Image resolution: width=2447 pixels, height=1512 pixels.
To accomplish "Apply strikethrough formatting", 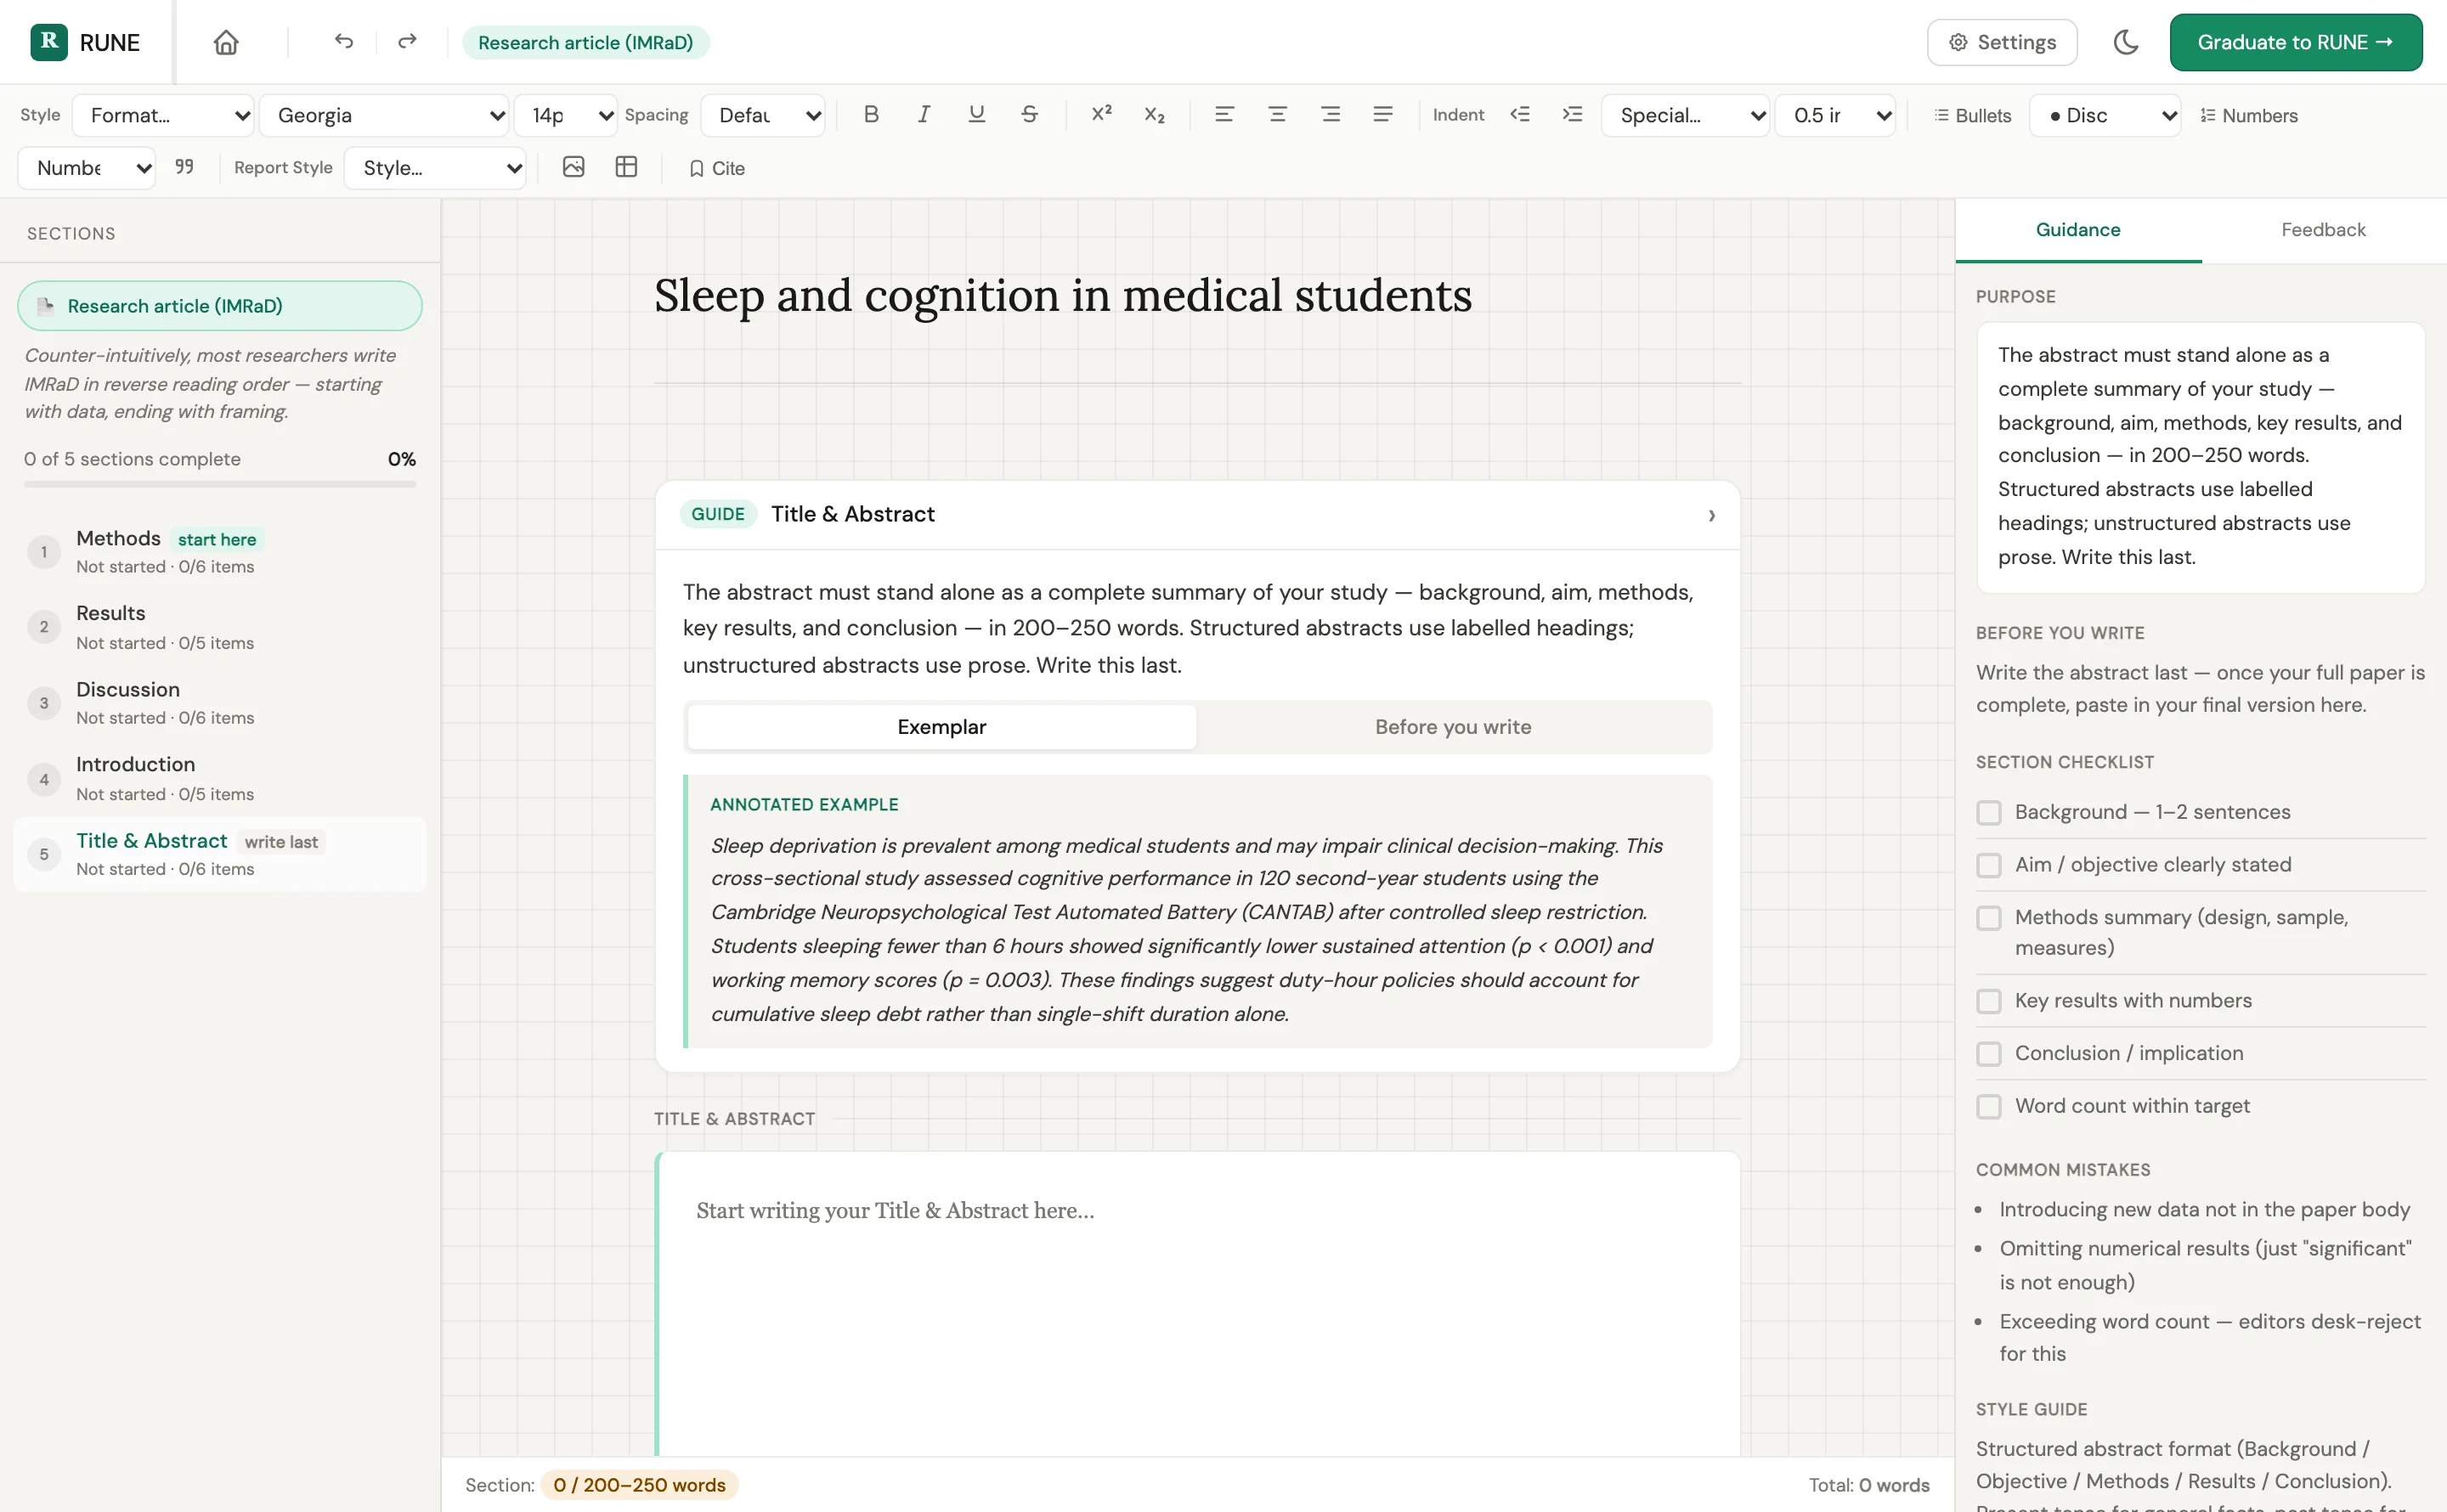I will point(1030,115).
